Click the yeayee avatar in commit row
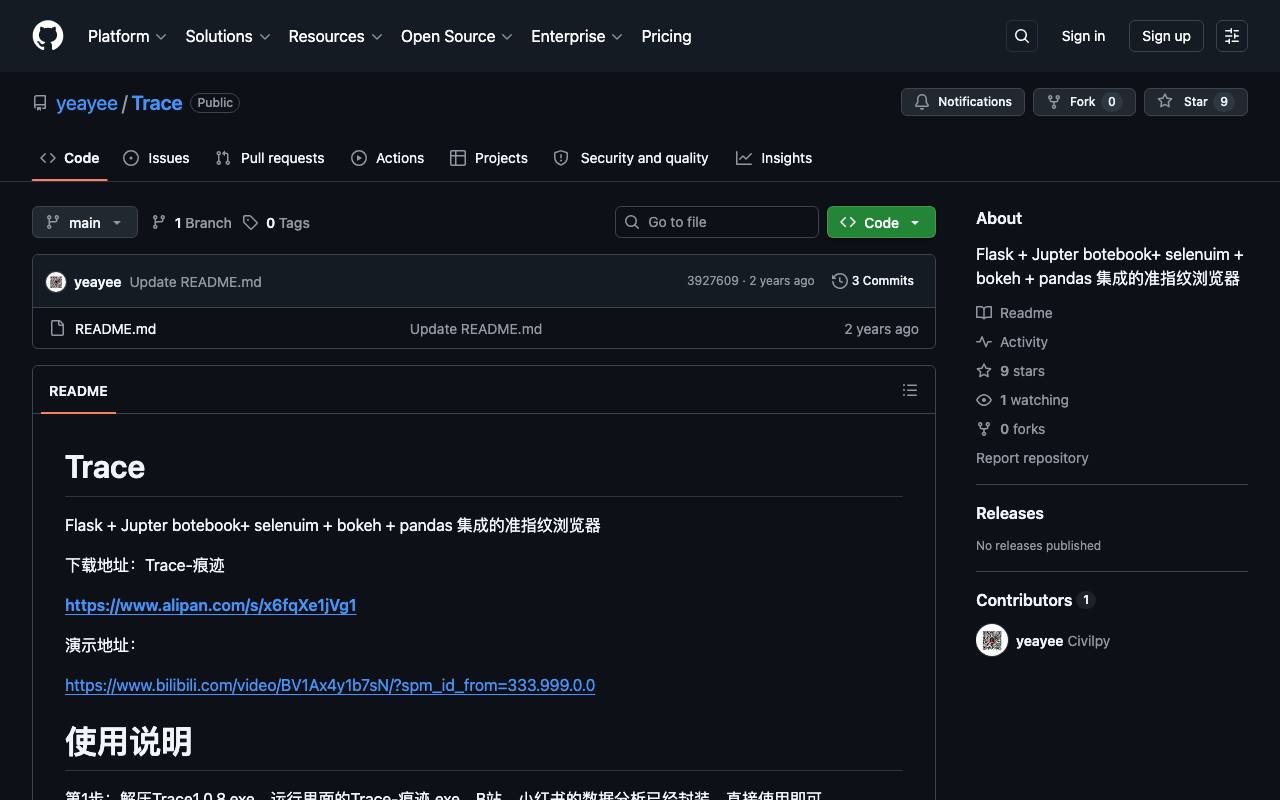 (x=56, y=282)
